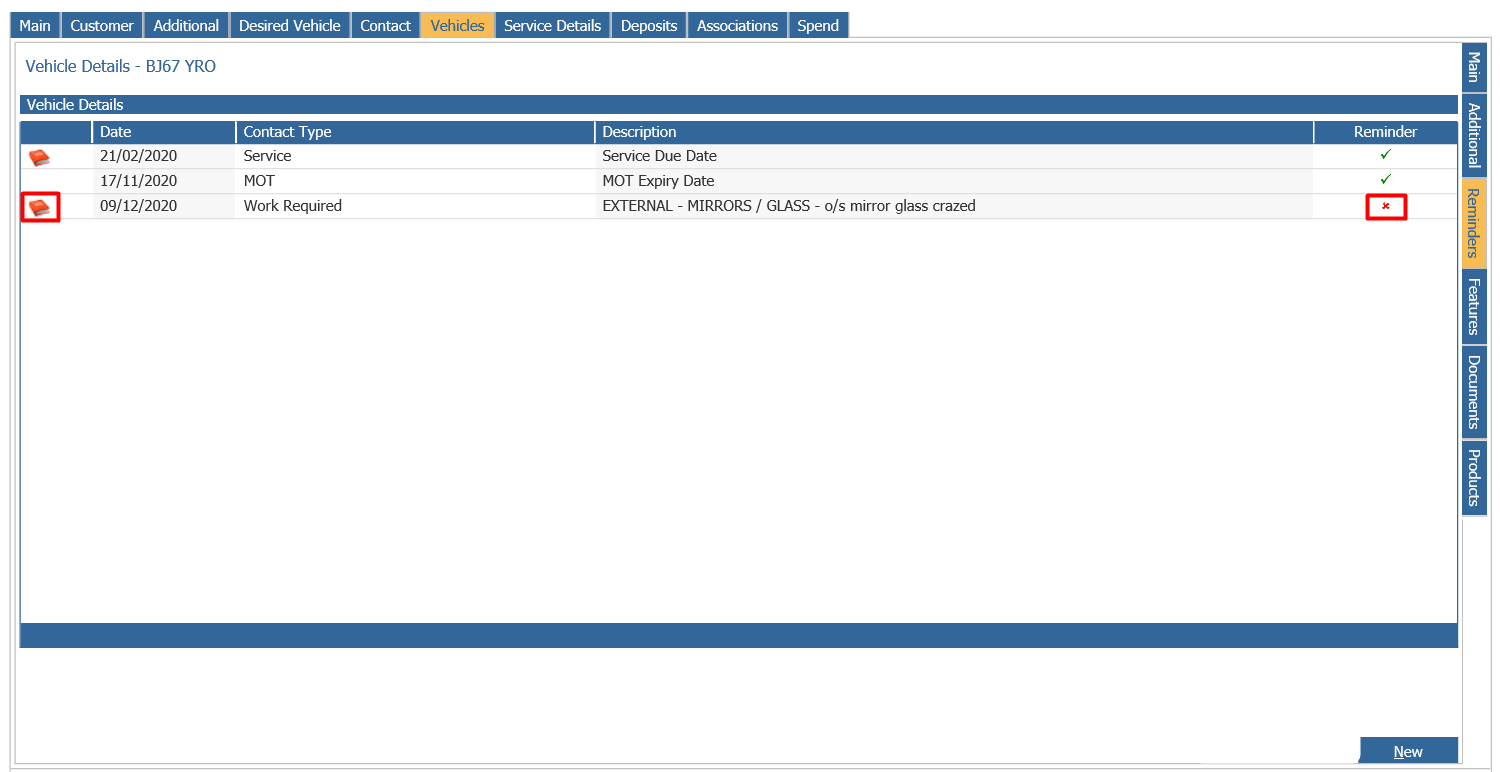Open the vertical Documents side tab
Screen dimensions: 1500x772
coord(1474,392)
